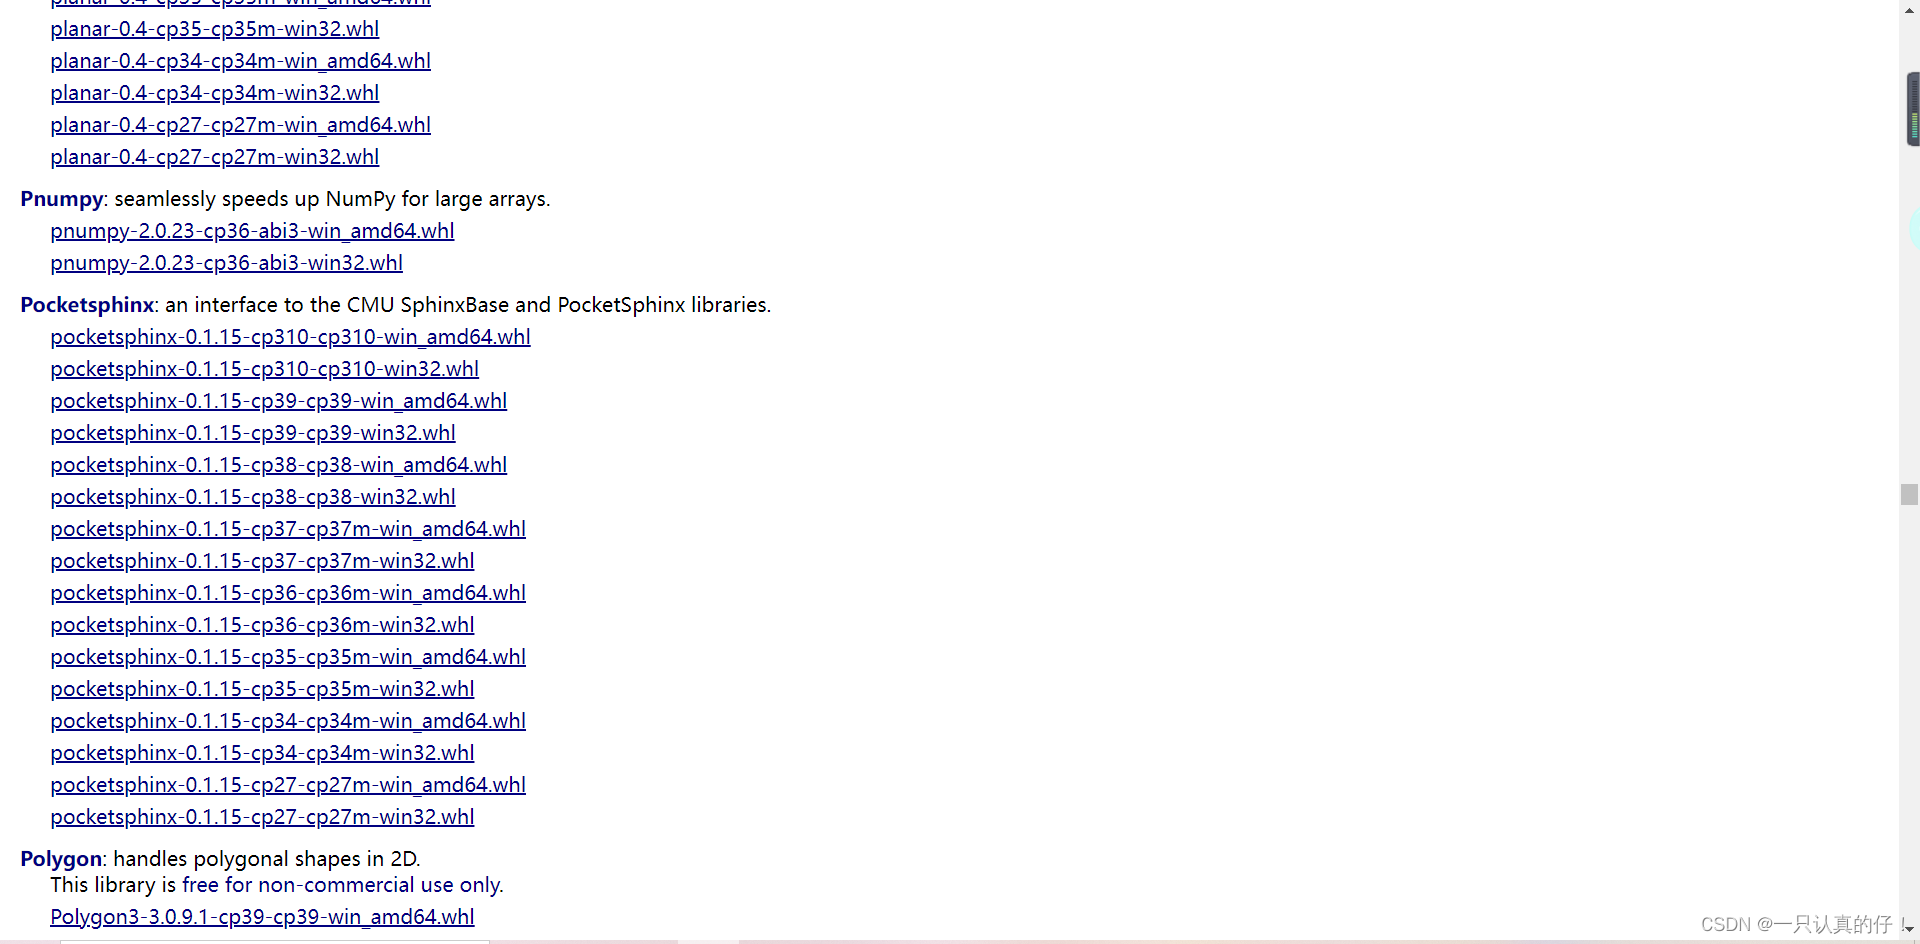The height and width of the screenshot is (944, 1920).
Task: Open planar-0.4-cp35-cp35m-win32.whl link
Action: click(215, 29)
